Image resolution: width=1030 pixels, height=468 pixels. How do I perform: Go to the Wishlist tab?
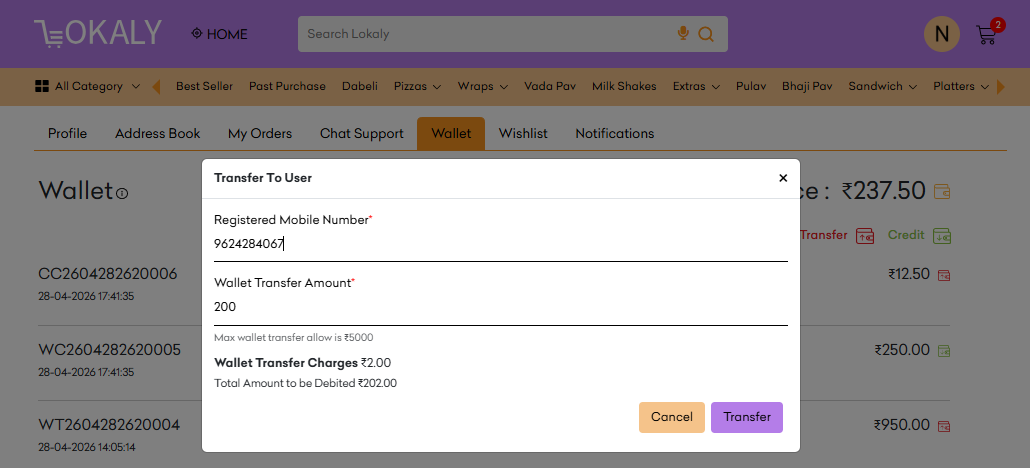(523, 133)
